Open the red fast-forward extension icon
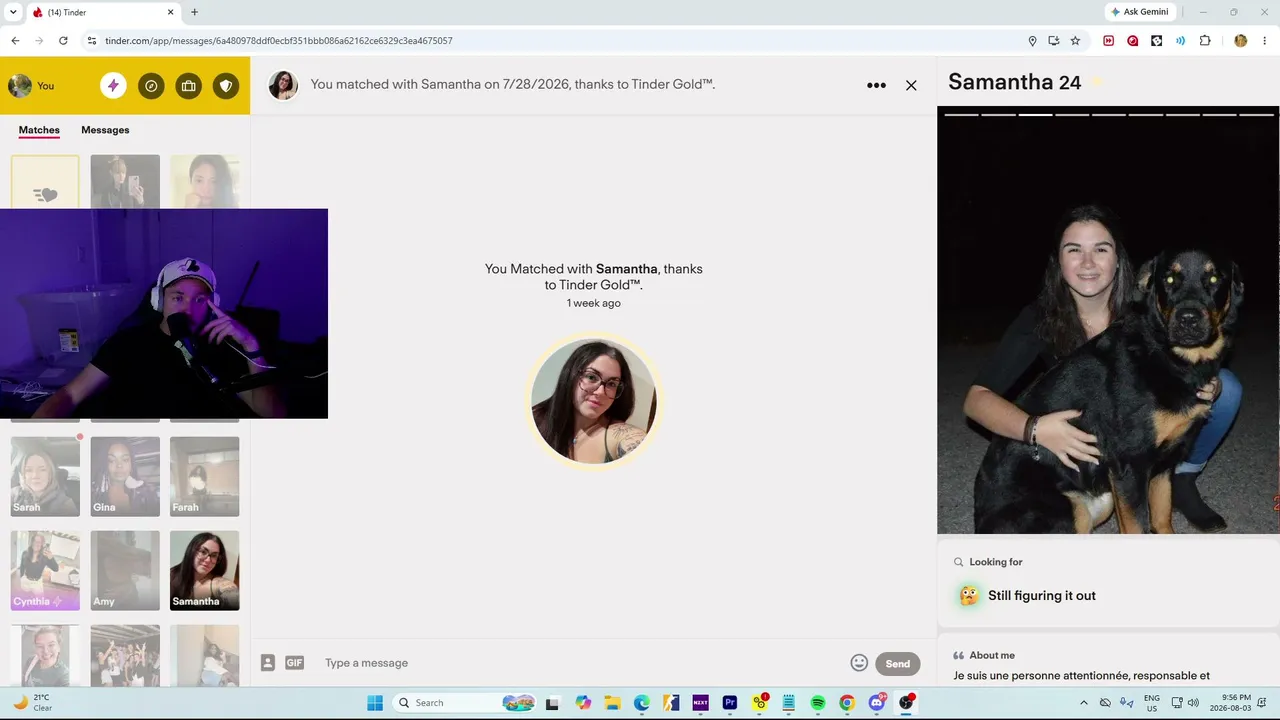Image resolution: width=1280 pixels, height=720 pixels. (x=1108, y=41)
